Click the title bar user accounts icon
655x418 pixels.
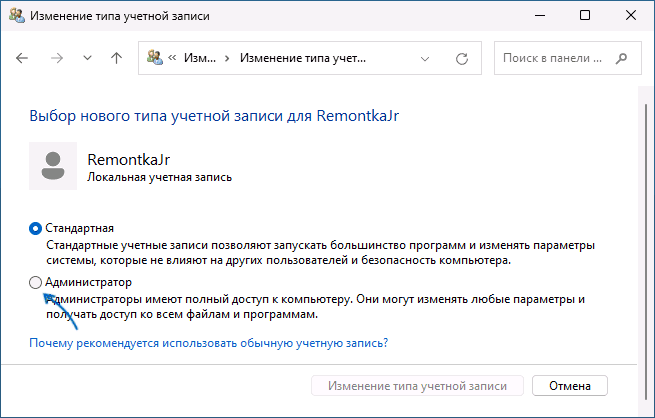pos(17,15)
